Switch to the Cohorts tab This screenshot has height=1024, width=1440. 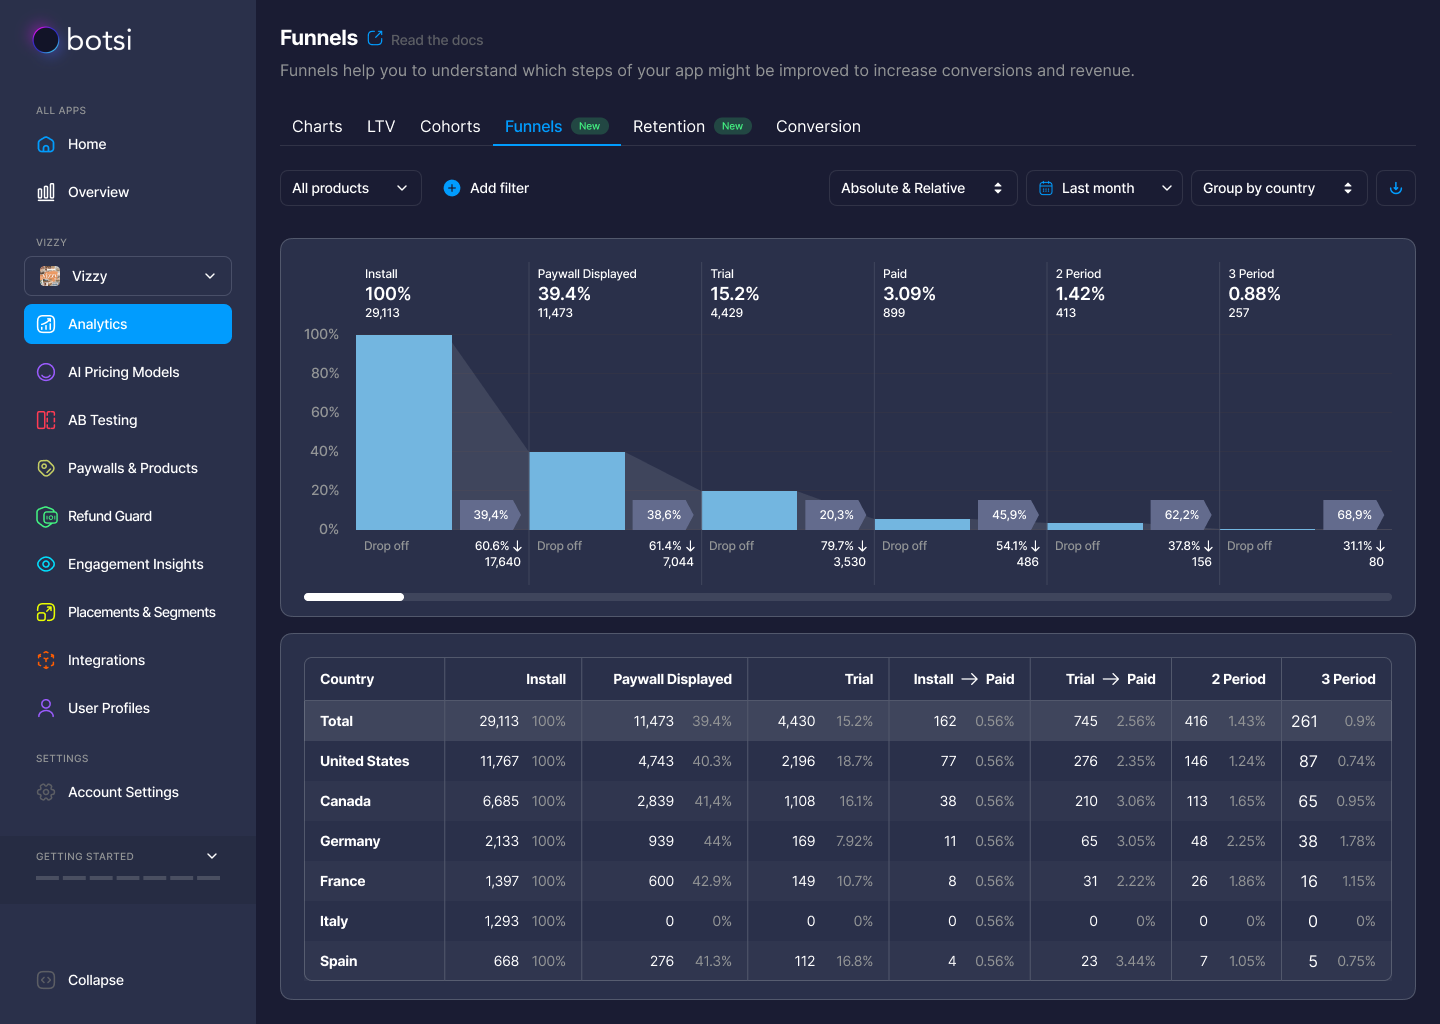coord(450,126)
